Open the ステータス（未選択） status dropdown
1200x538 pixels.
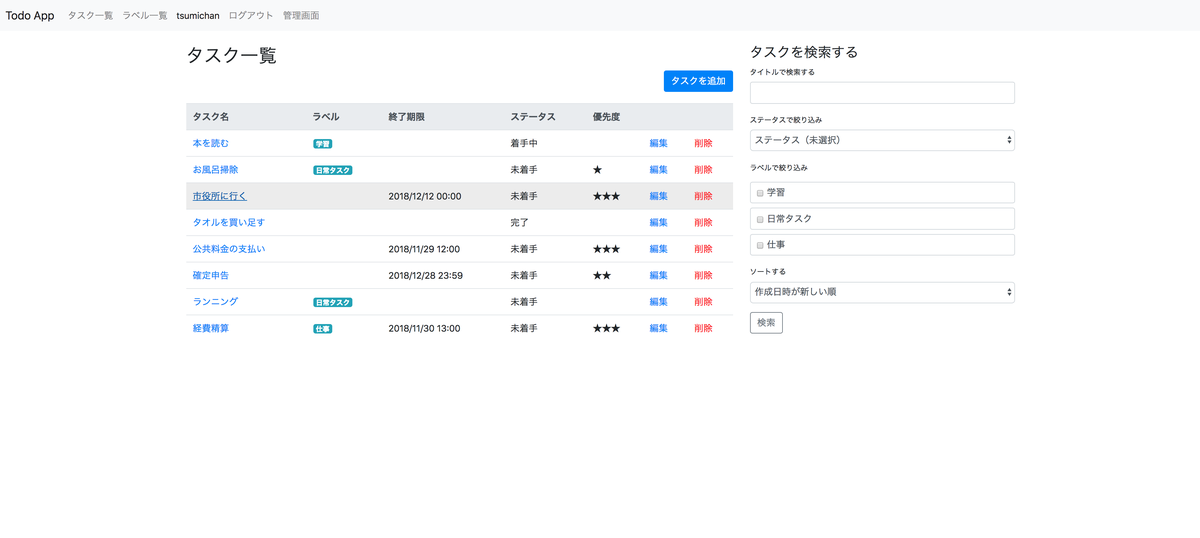pyautogui.click(x=881, y=140)
